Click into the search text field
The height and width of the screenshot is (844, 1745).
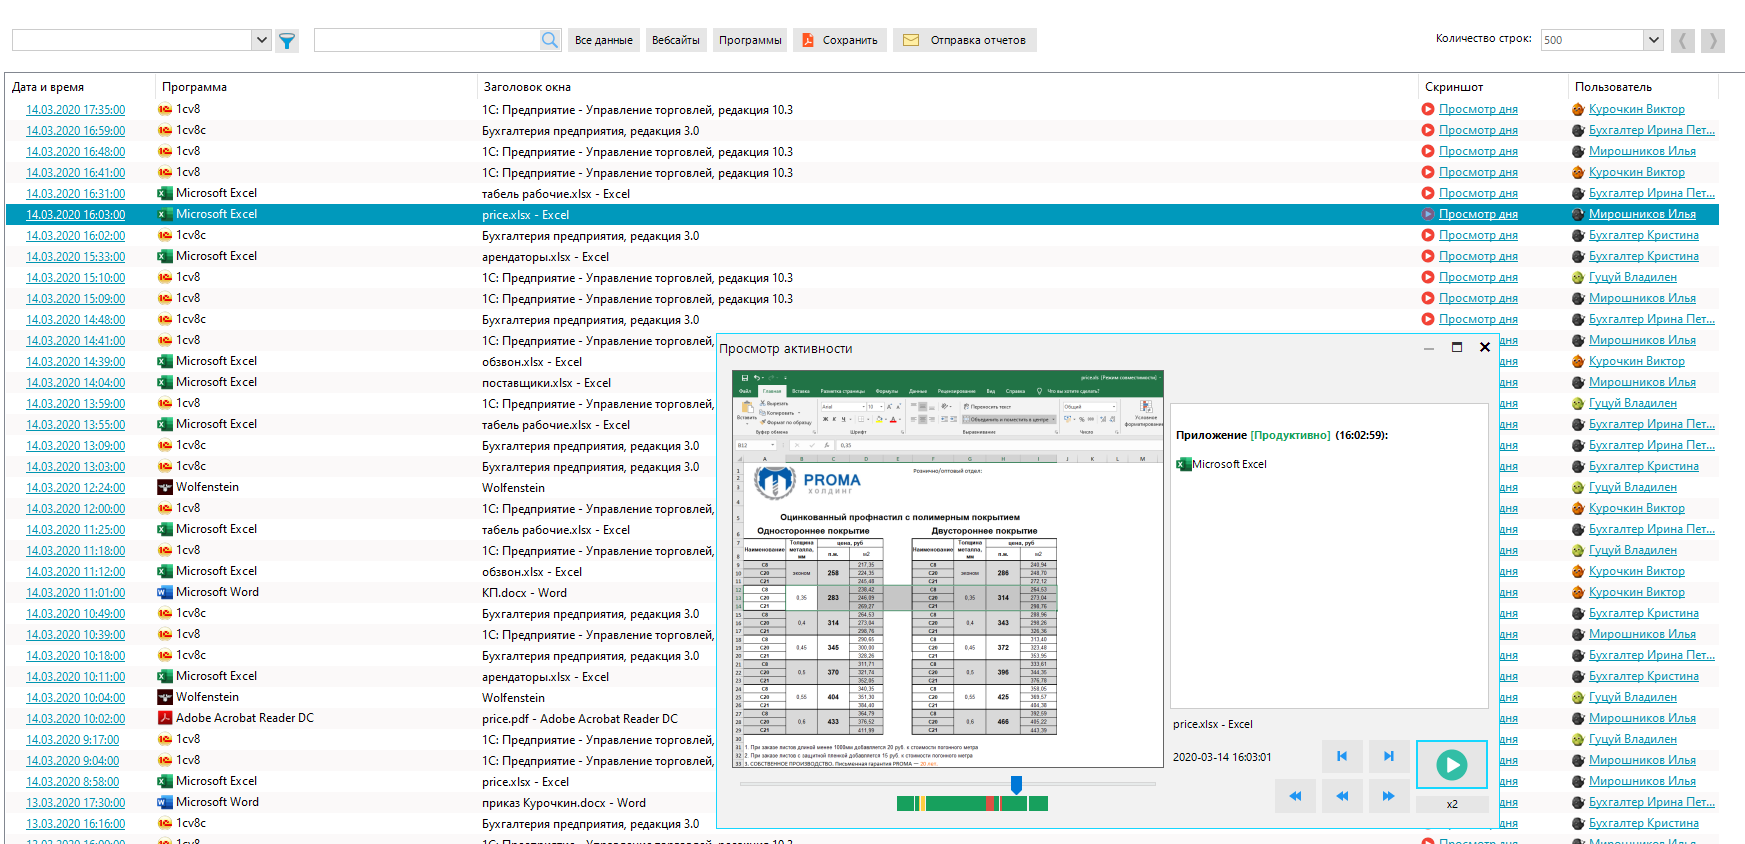click(427, 40)
